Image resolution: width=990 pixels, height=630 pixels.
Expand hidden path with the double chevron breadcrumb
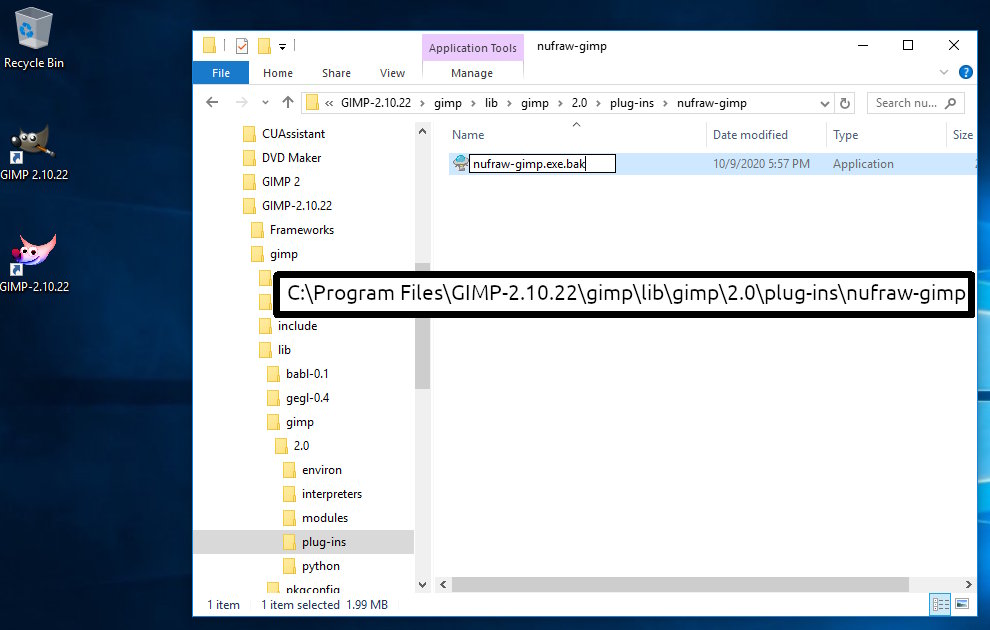pyautogui.click(x=329, y=103)
